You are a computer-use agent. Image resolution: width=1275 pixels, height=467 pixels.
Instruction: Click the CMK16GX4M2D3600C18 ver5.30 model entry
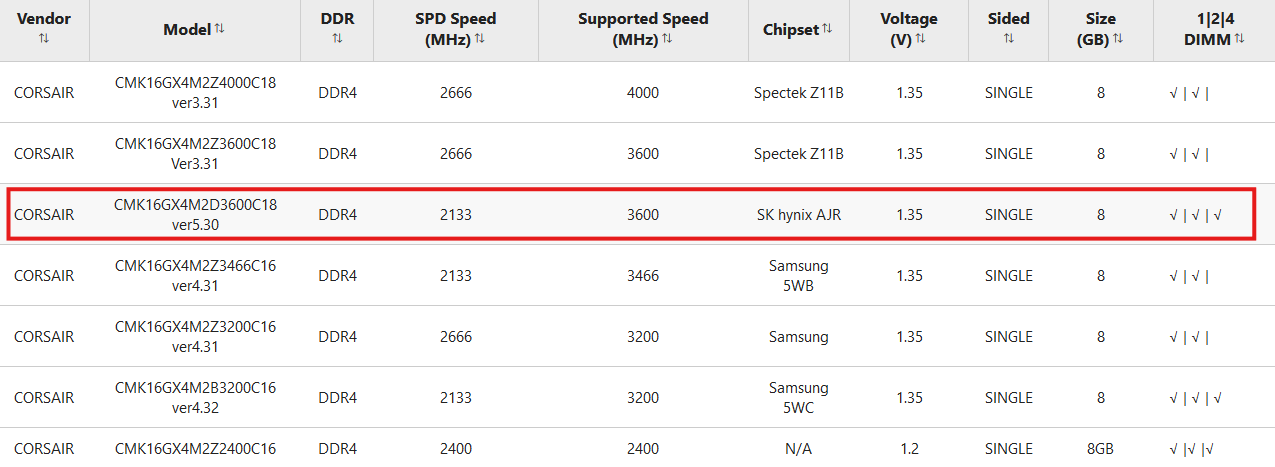(x=195, y=215)
